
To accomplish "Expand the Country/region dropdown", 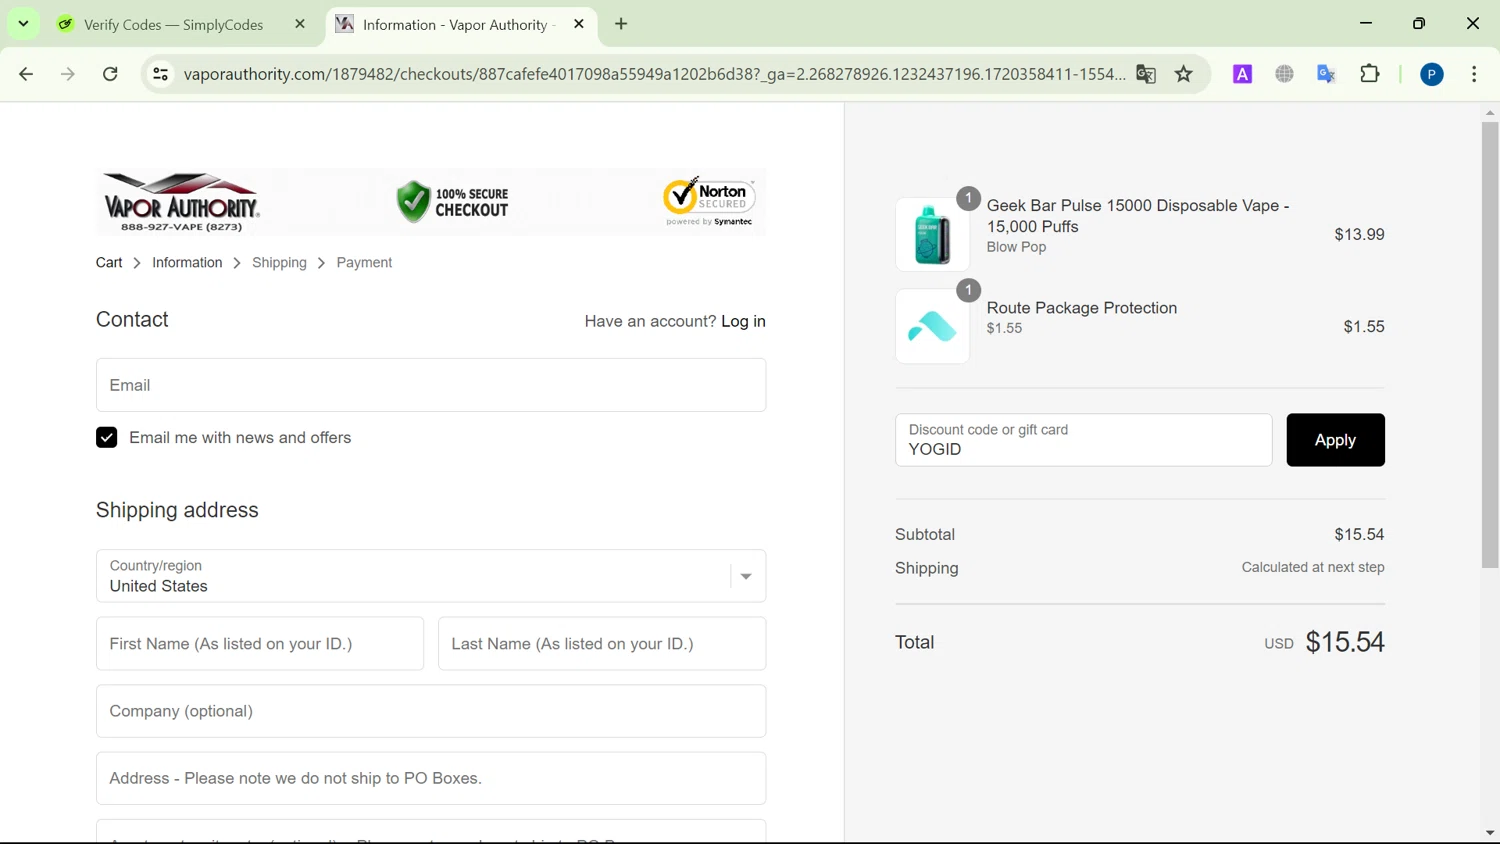I will (x=431, y=576).
